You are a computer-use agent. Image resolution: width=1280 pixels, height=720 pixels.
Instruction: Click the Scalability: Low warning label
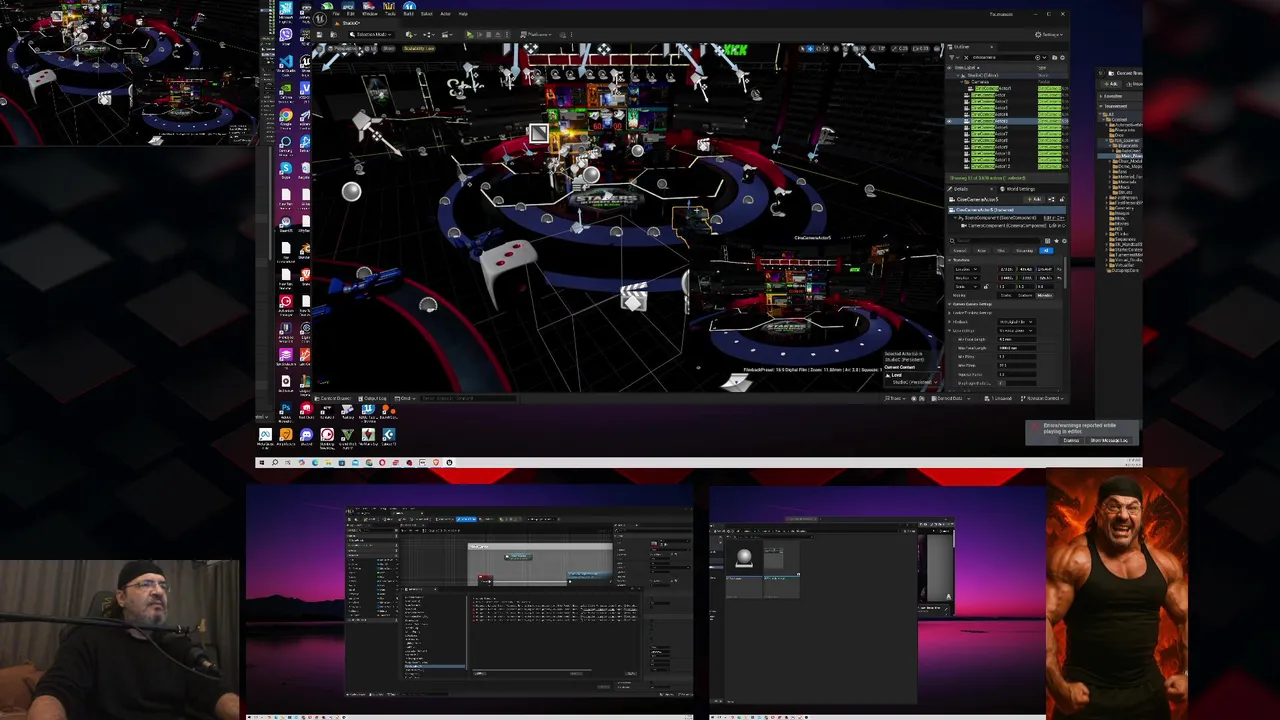(419, 48)
